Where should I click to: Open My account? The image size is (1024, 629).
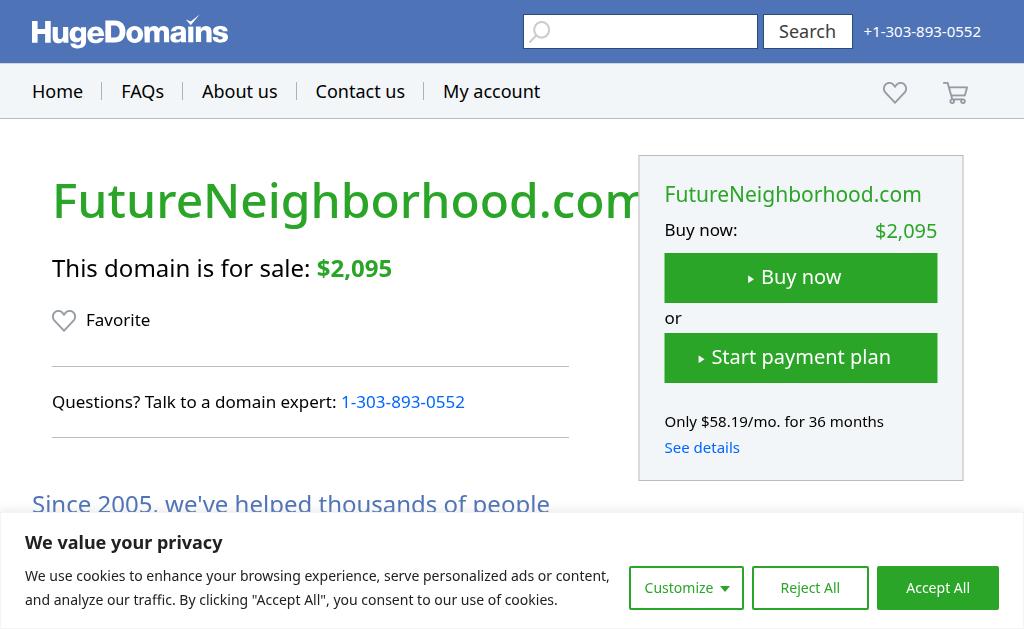492,91
